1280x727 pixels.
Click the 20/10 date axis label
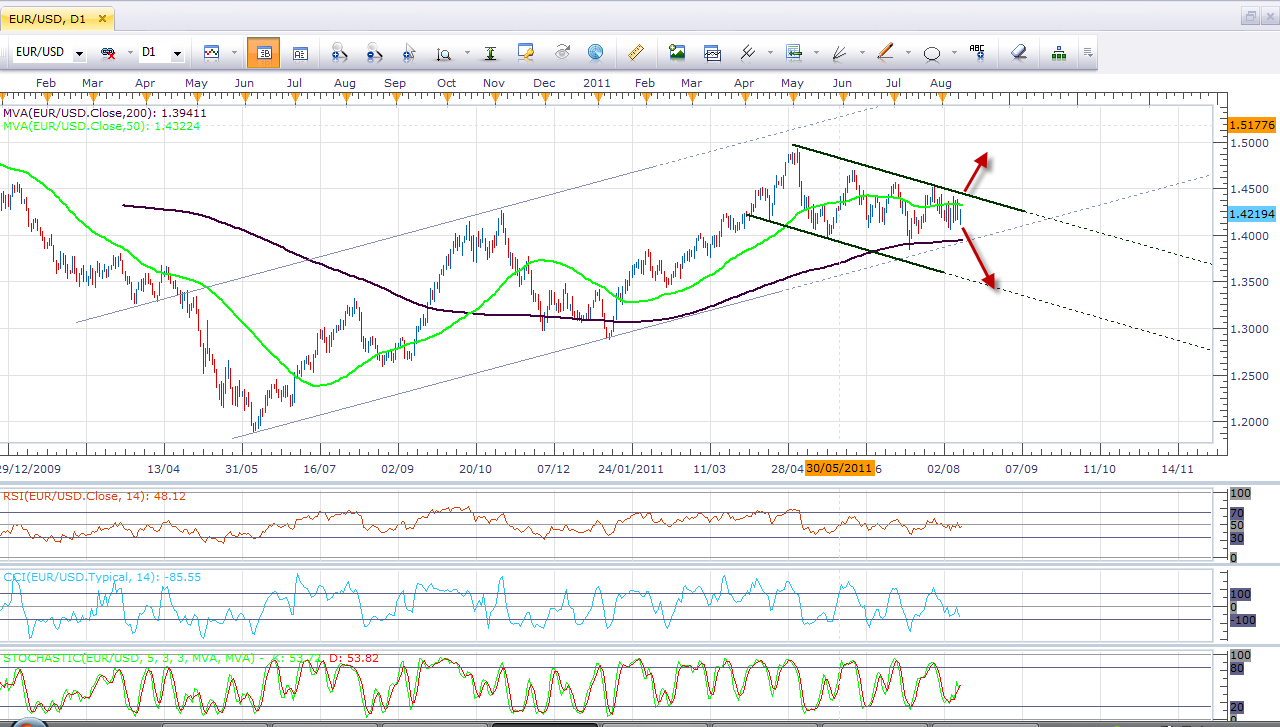(475, 468)
